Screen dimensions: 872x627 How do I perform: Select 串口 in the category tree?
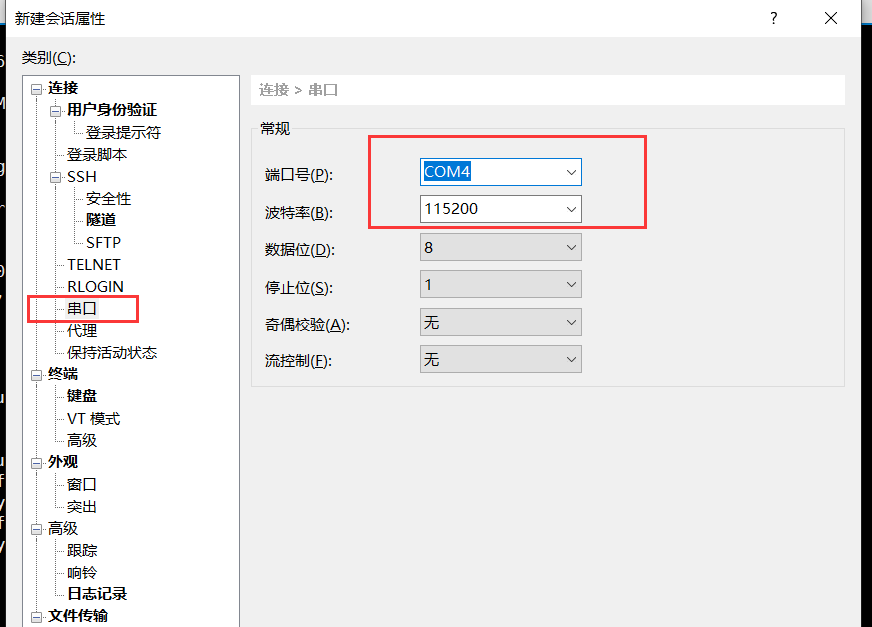click(82, 308)
